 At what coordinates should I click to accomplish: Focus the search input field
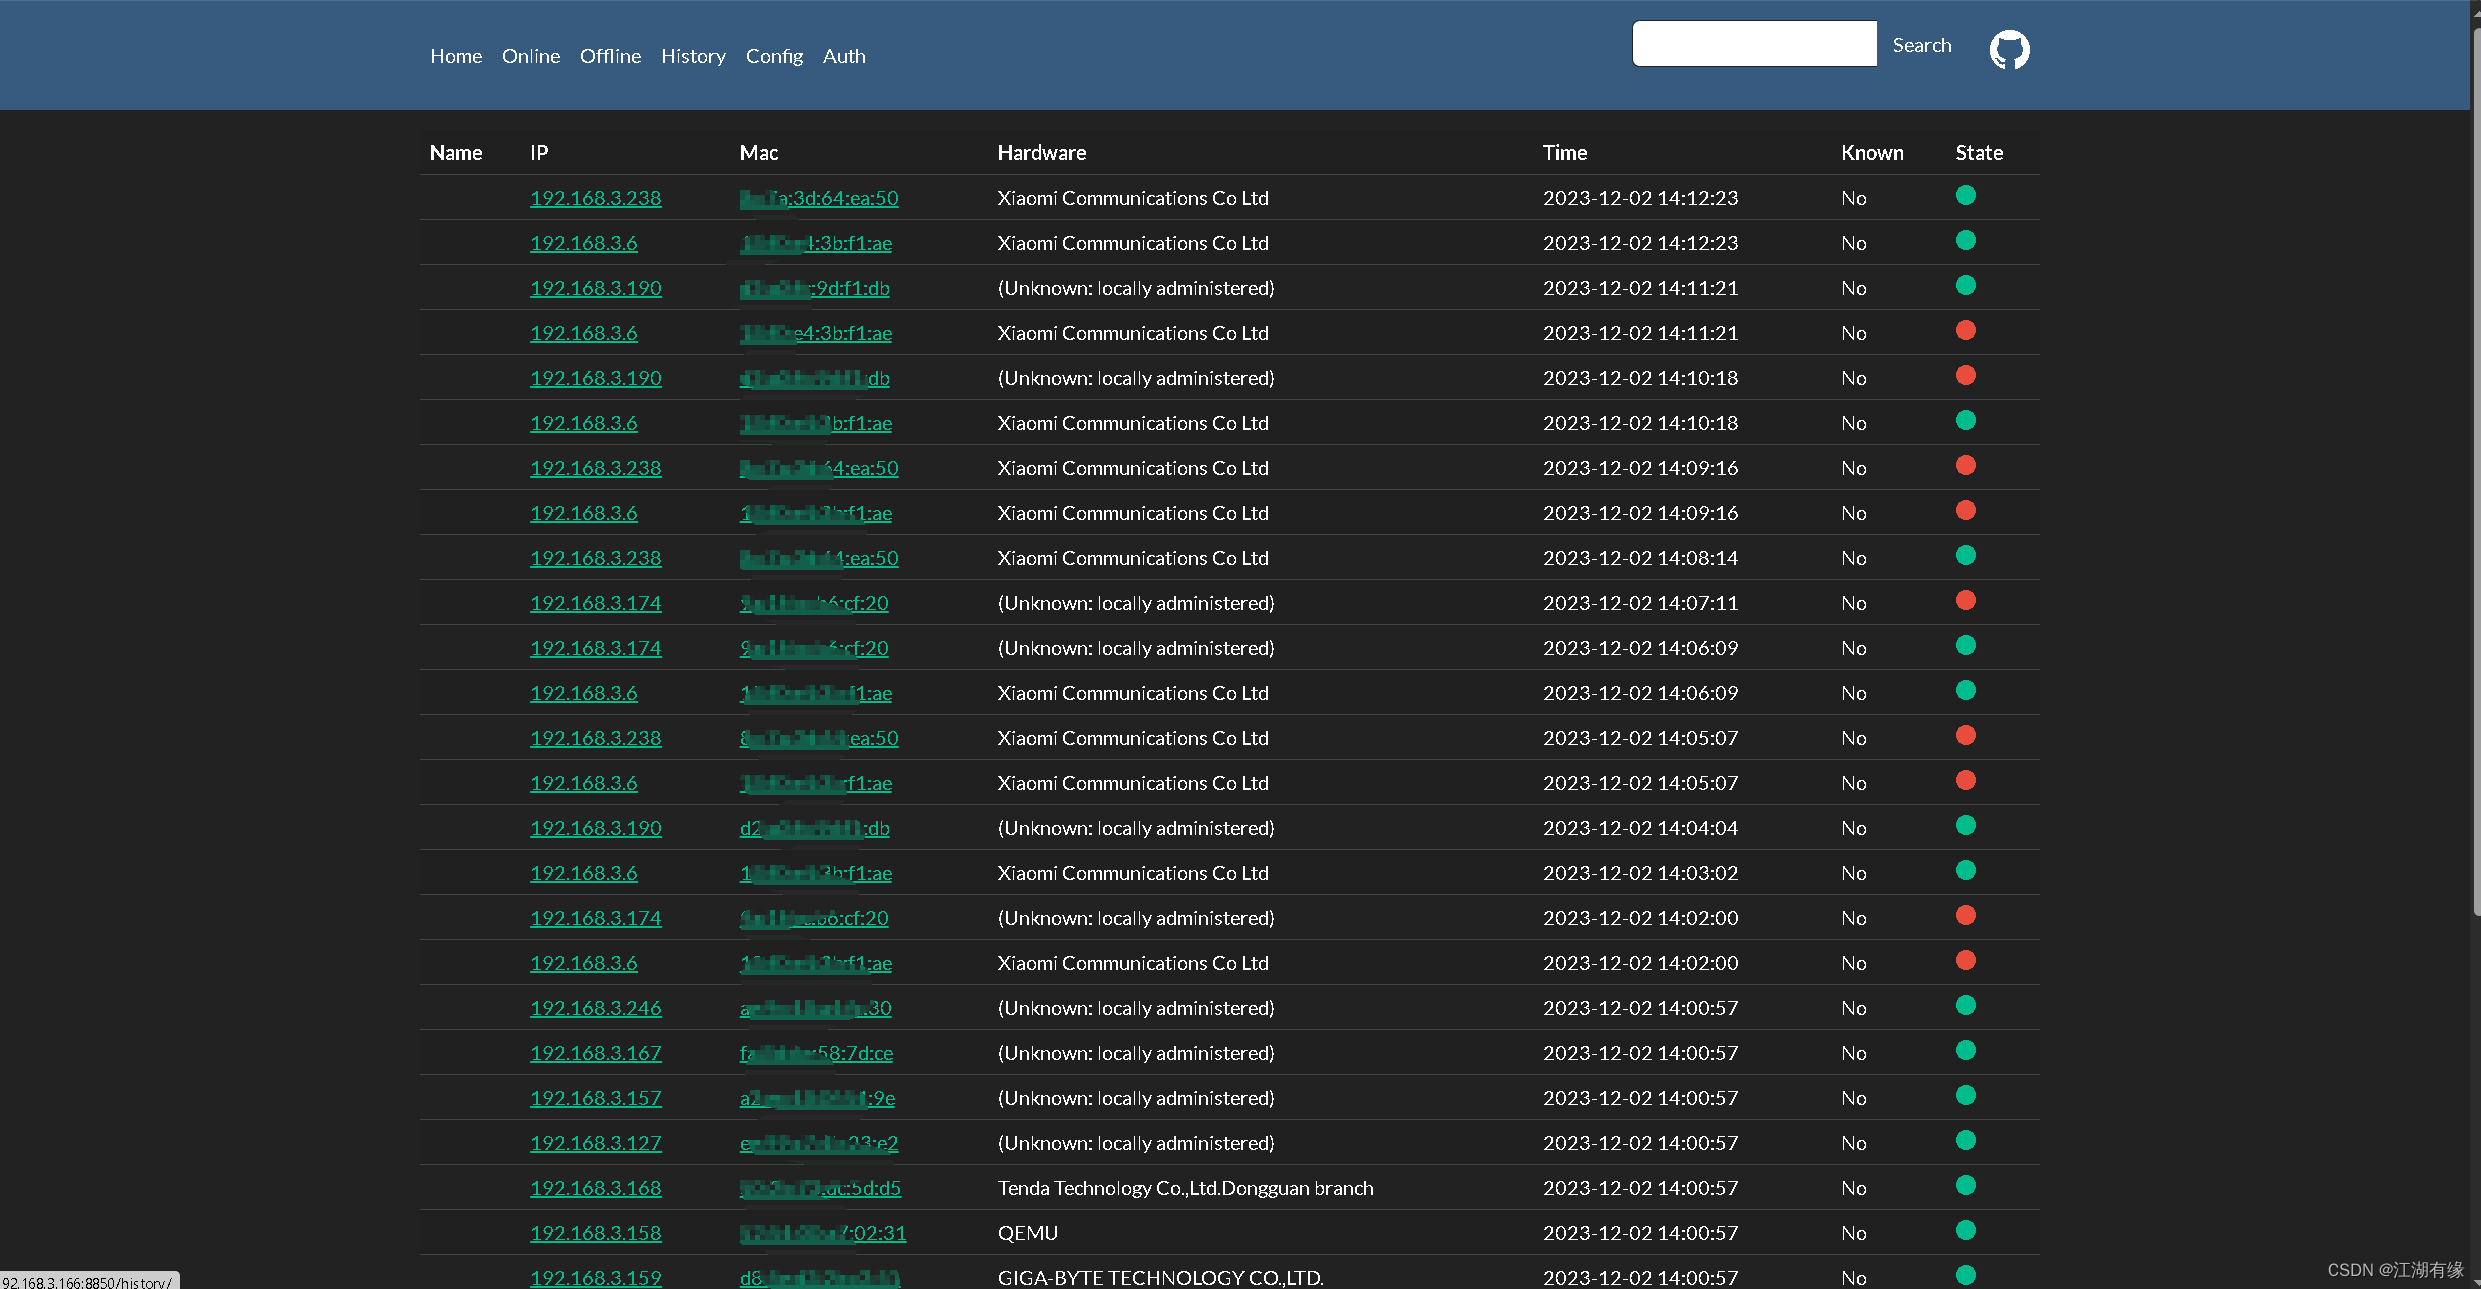coord(1754,44)
